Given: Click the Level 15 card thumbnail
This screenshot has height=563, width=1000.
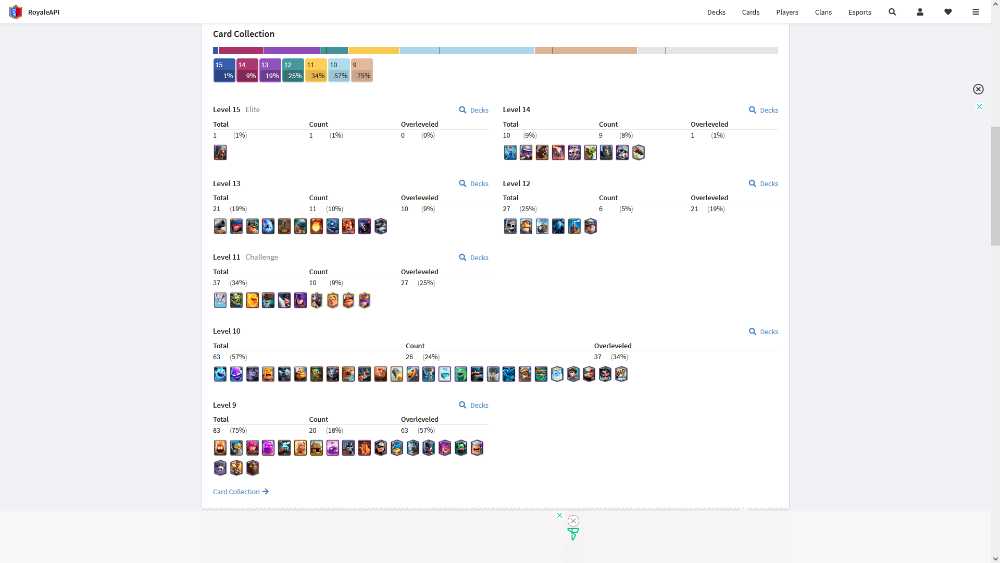Looking at the screenshot, I should pos(220,152).
